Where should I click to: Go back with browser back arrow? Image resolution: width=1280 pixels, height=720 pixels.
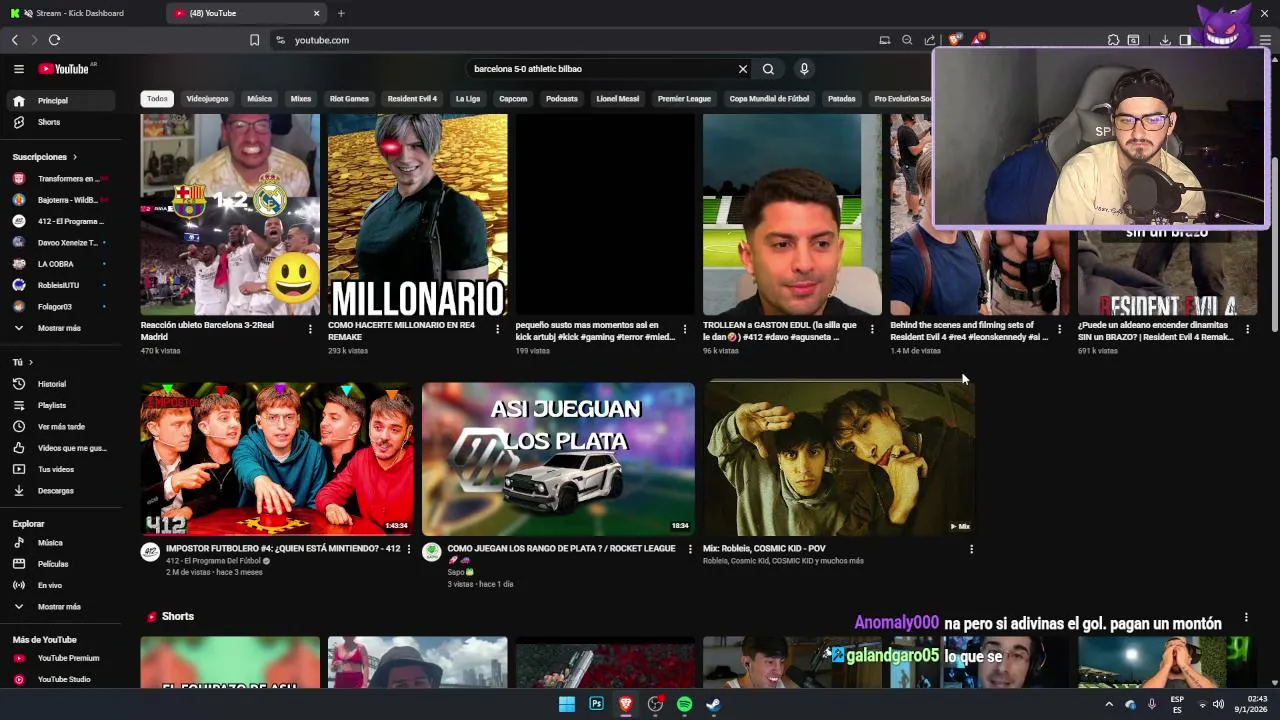point(14,40)
